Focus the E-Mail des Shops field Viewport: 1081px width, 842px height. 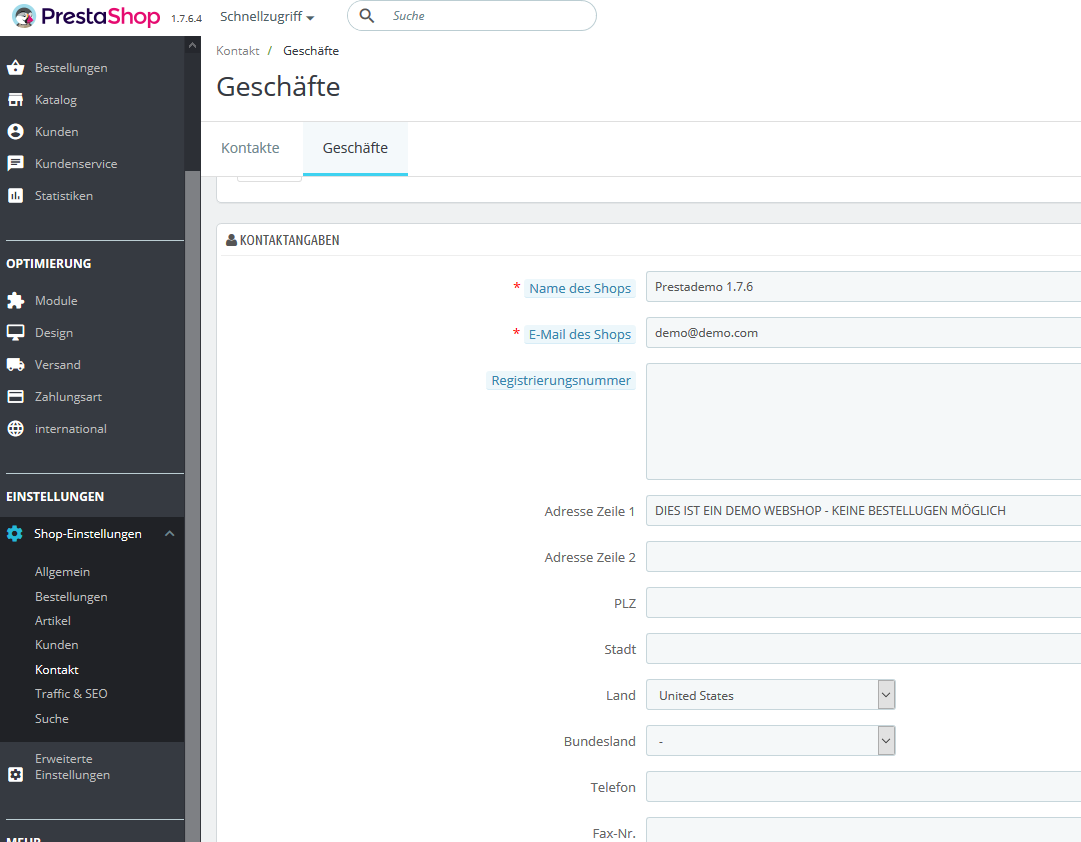[863, 333]
